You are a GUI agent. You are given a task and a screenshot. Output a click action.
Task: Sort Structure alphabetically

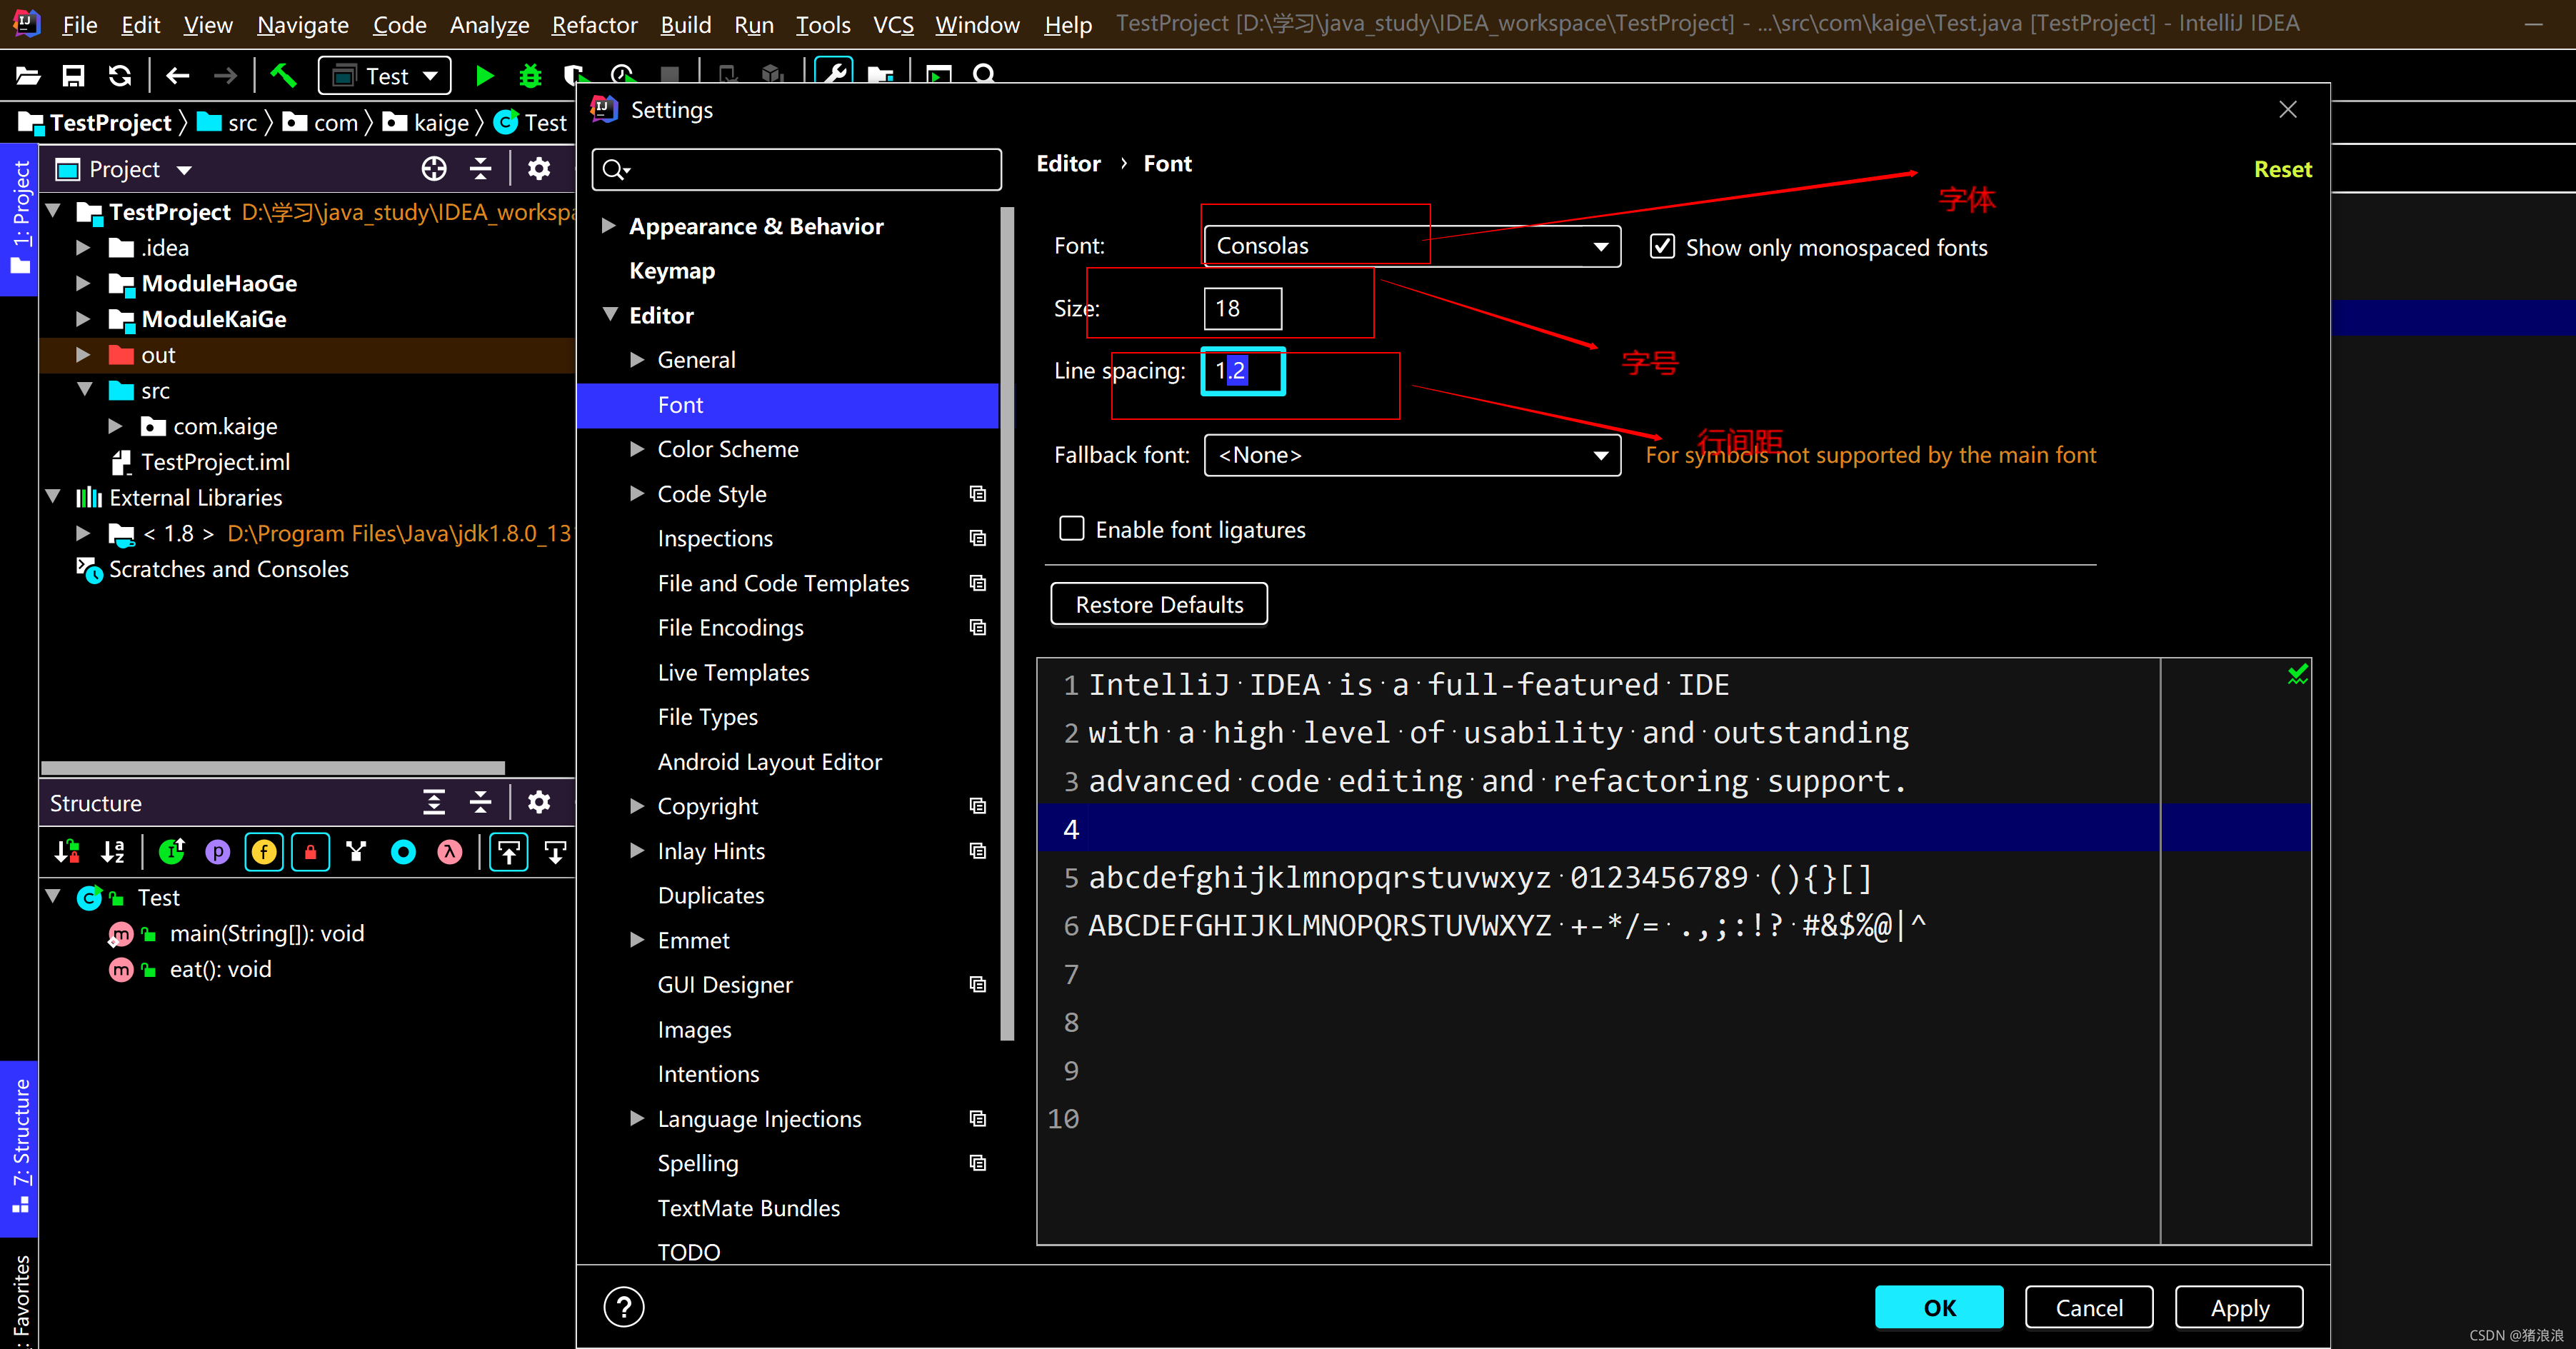[x=114, y=852]
